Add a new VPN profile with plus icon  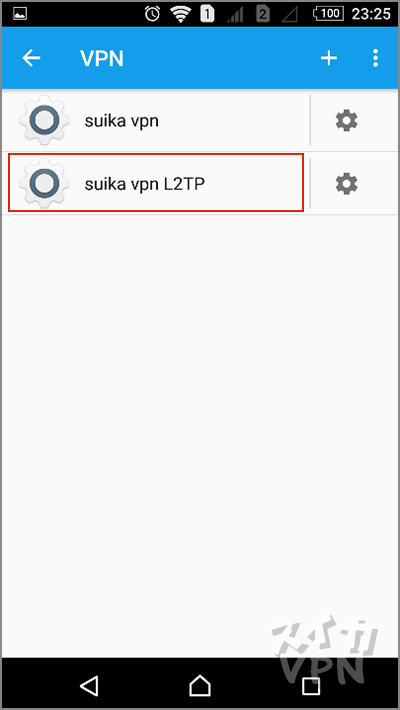coord(328,58)
